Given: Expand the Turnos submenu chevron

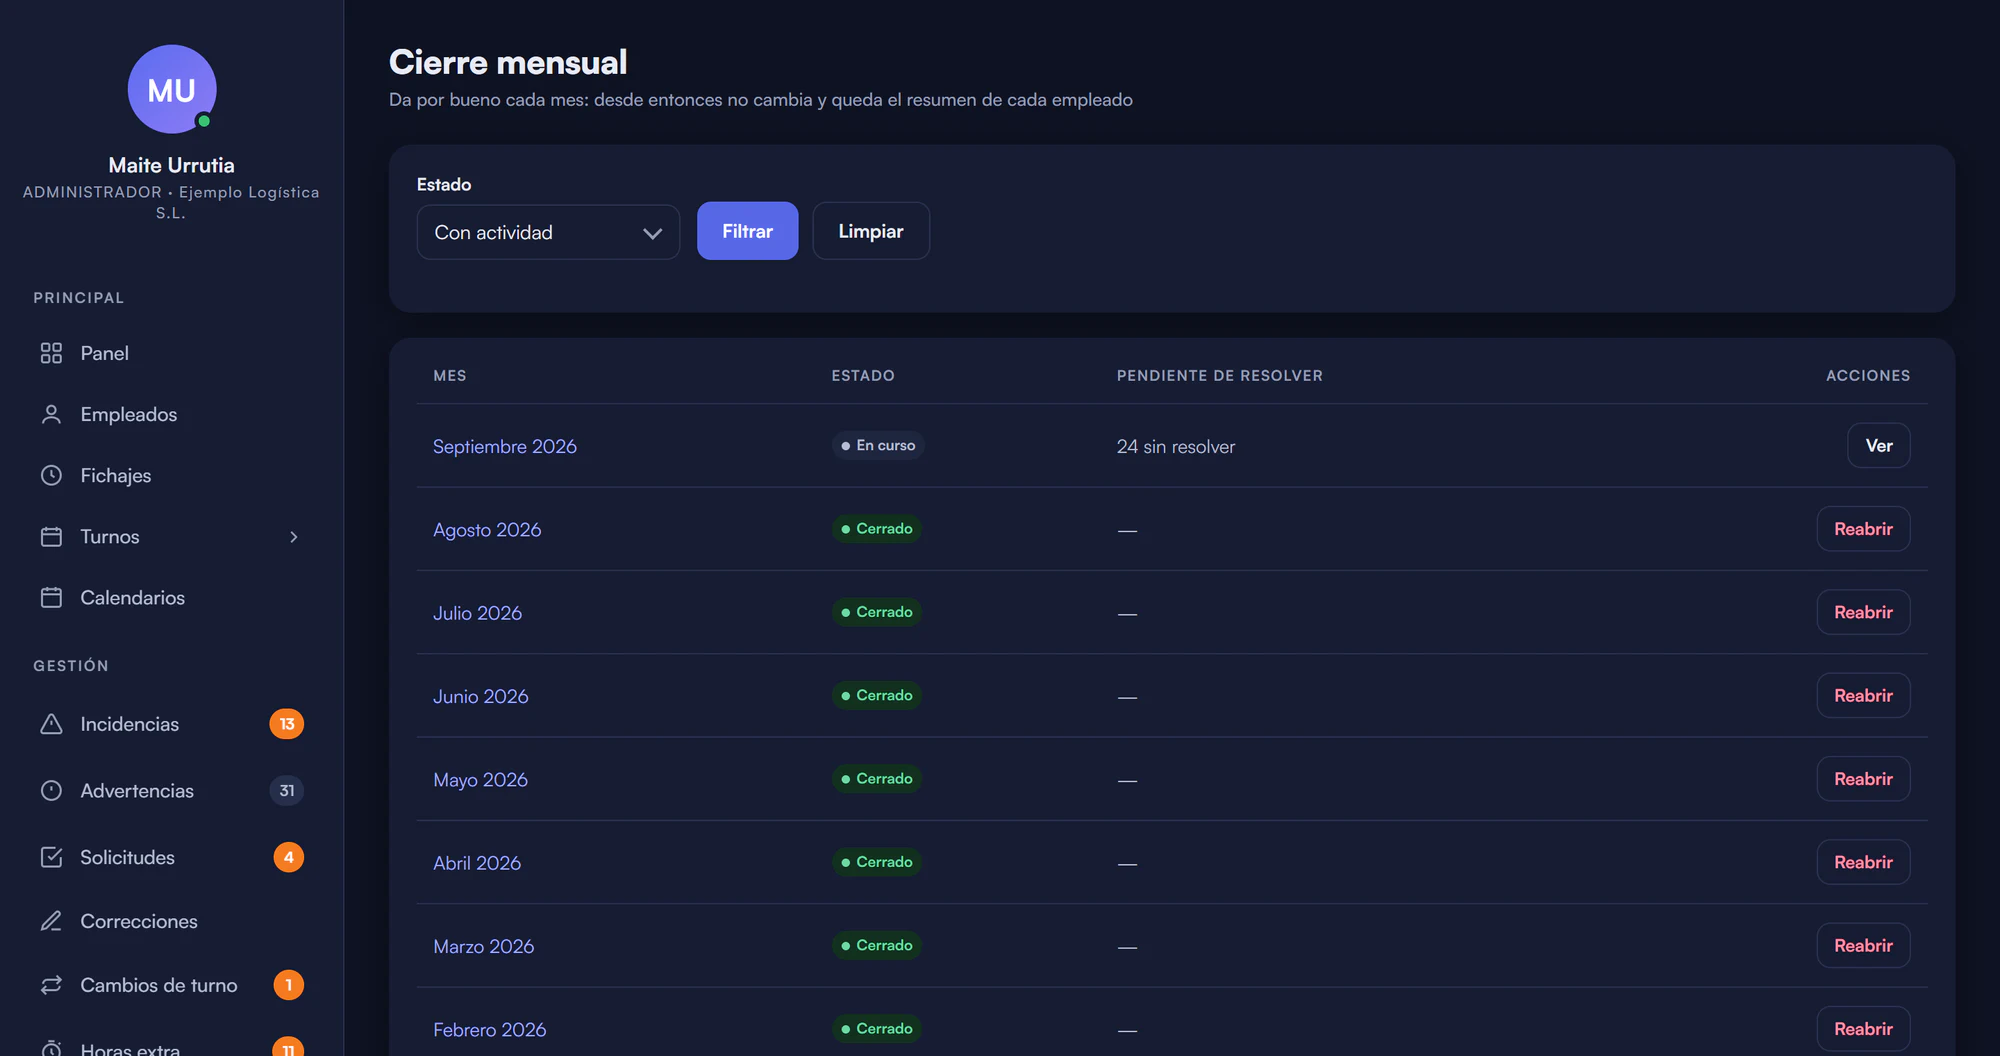Looking at the screenshot, I should click(x=294, y=537).
